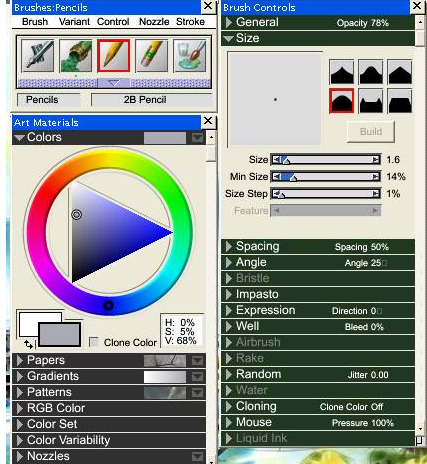Swap main and additional colors
The height and width of the screenshot is (464, 427).
point(28,344)
